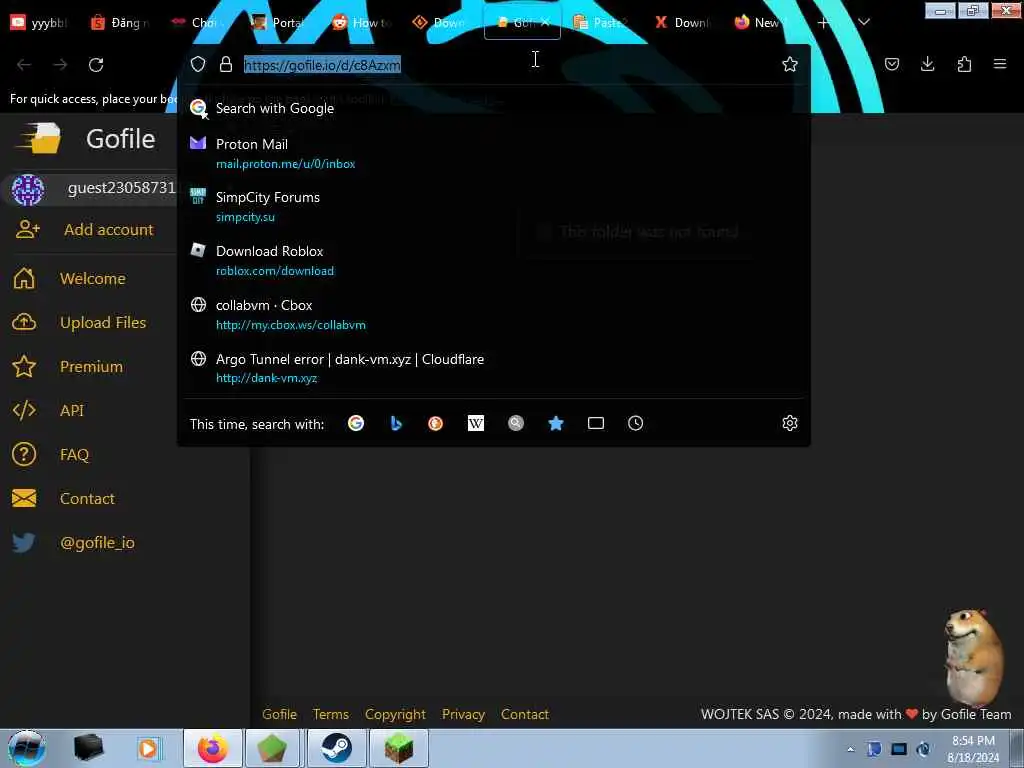
Task: Open Contact in the sidebar
Action: click(88, 499)
